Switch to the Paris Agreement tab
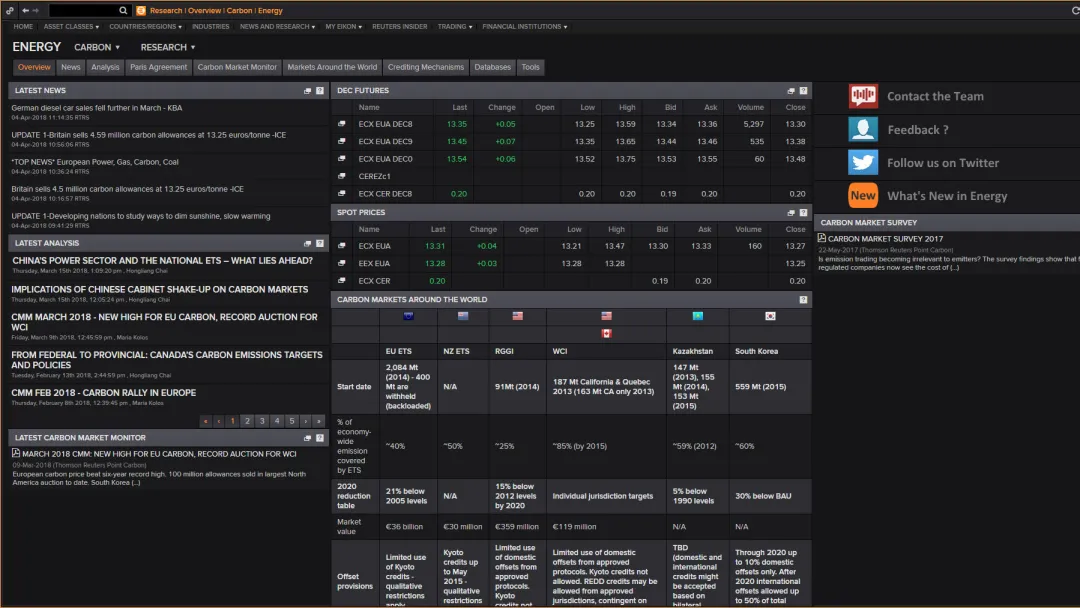This screenshot has width=1080, height=608. click(x=158, y=67)
